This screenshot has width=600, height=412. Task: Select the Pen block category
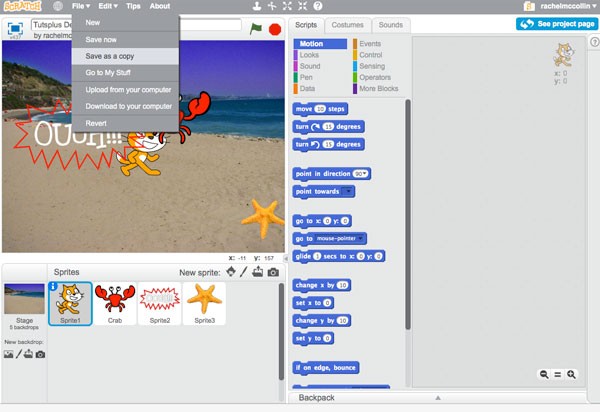[x=320, y=77]
